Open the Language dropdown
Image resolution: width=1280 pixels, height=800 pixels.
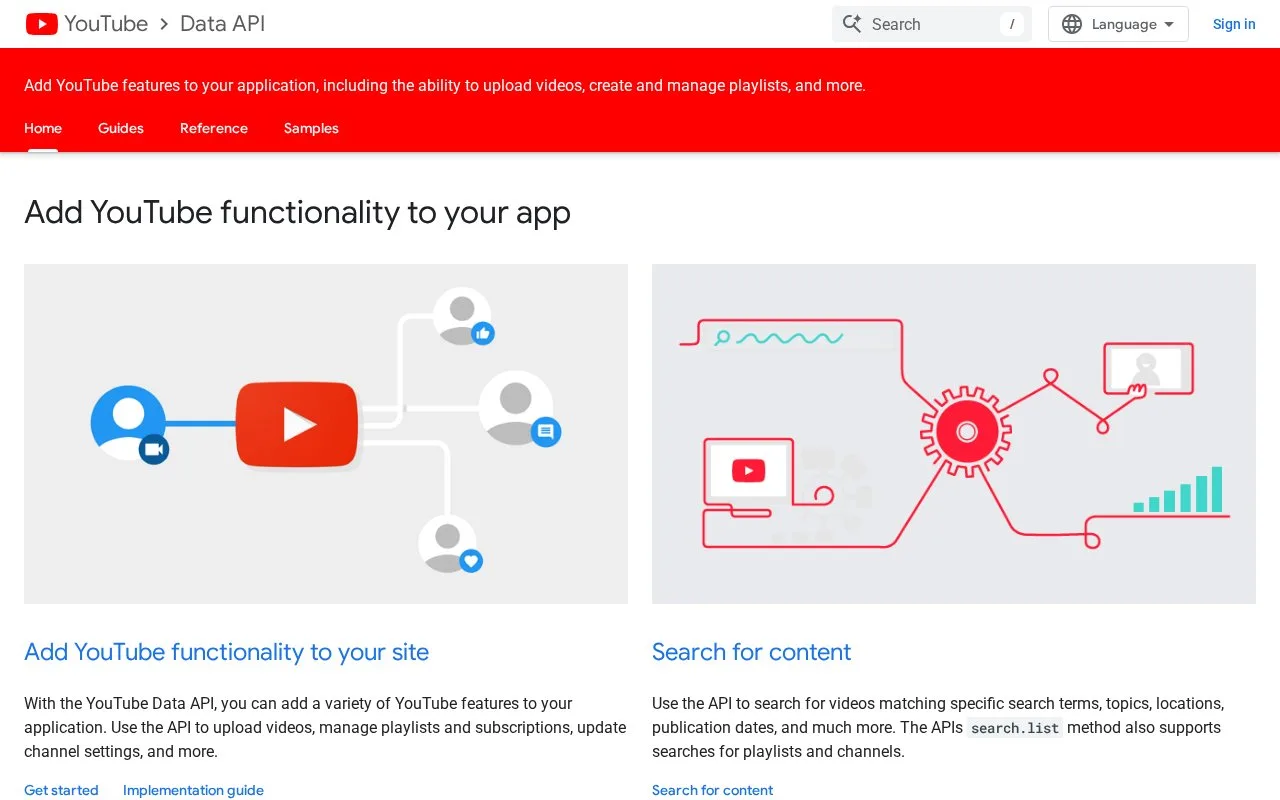pyautogui.click(x=1118, y=24)
